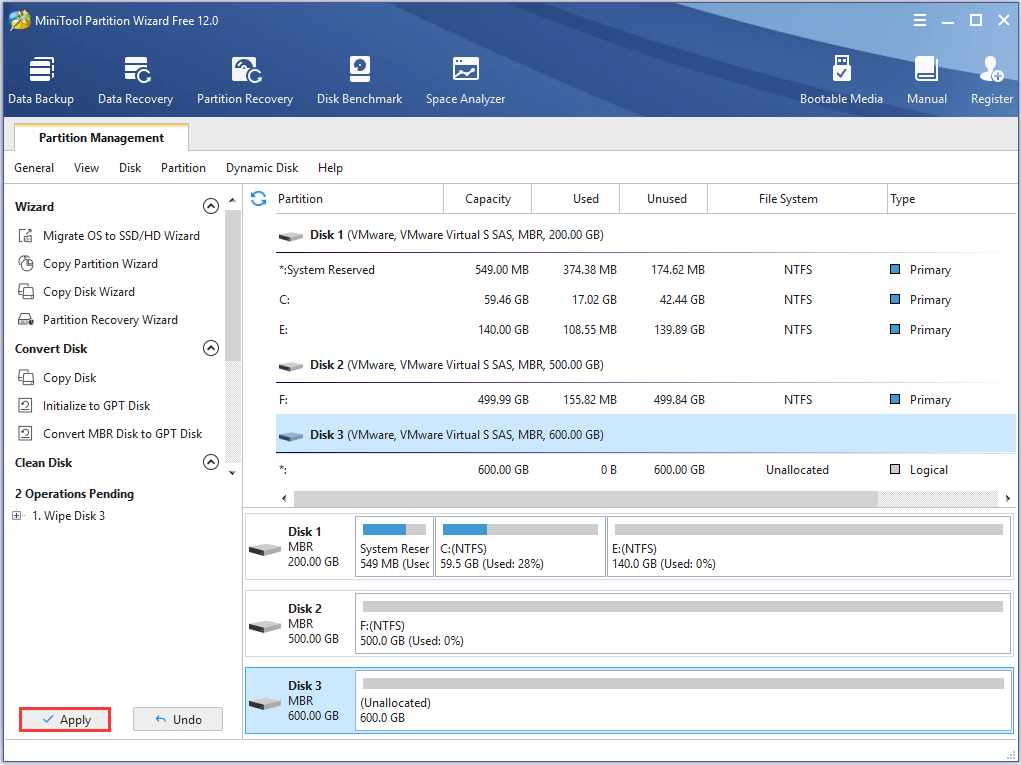Click Disk 2 icon in partition list header

click(x=290, y=367)
